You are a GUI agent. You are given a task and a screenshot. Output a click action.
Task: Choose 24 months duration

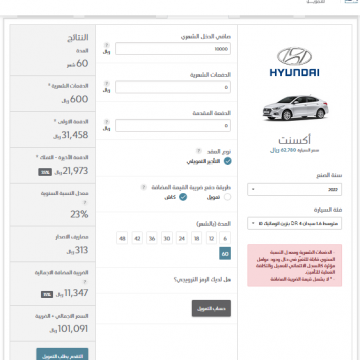(182, 238)
